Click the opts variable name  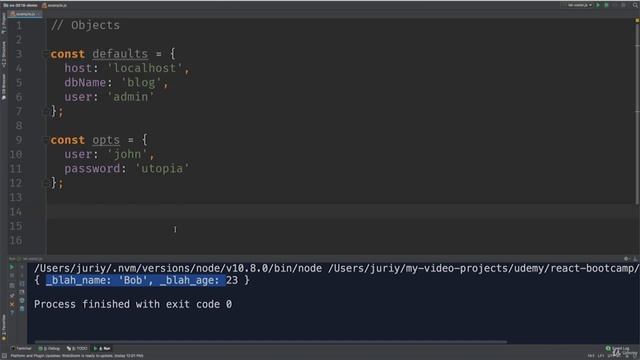(x=106, y=140)
